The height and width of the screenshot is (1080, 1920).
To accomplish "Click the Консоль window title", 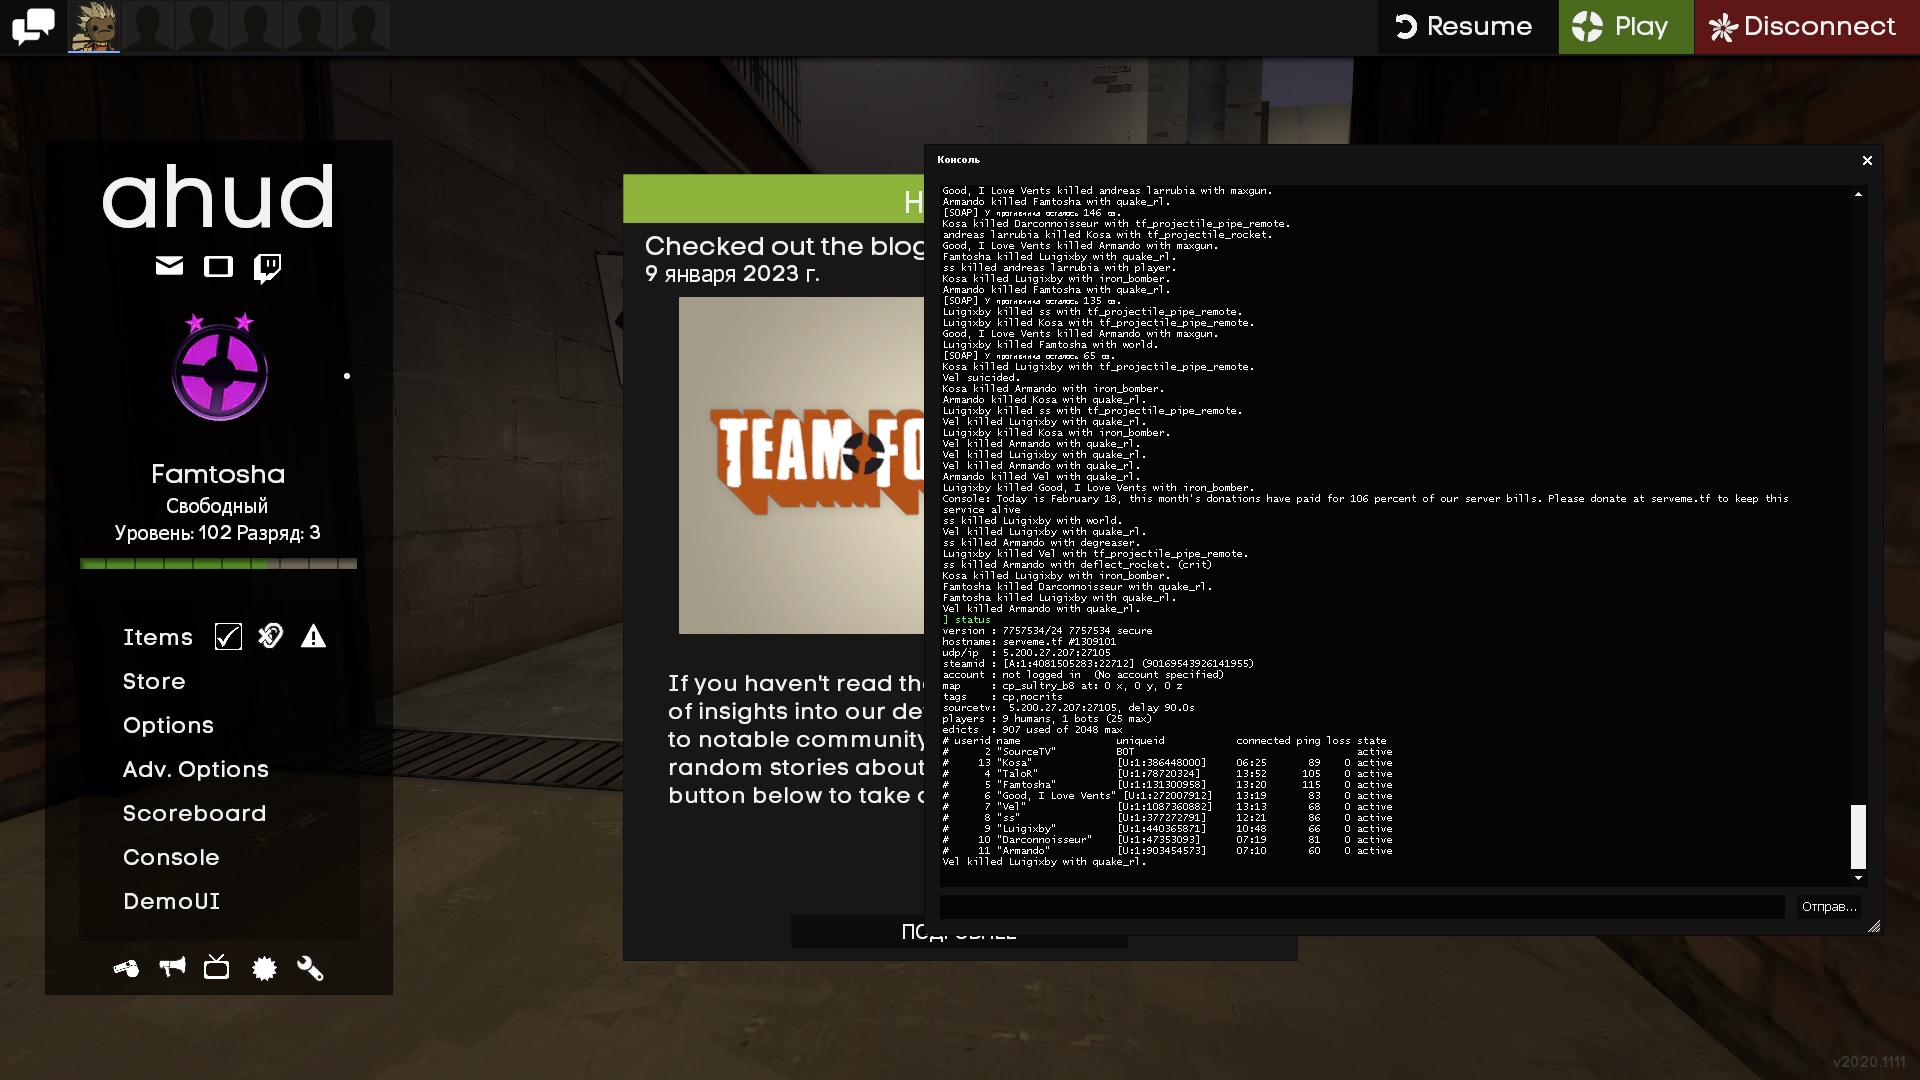I will (x=958, y=160).
